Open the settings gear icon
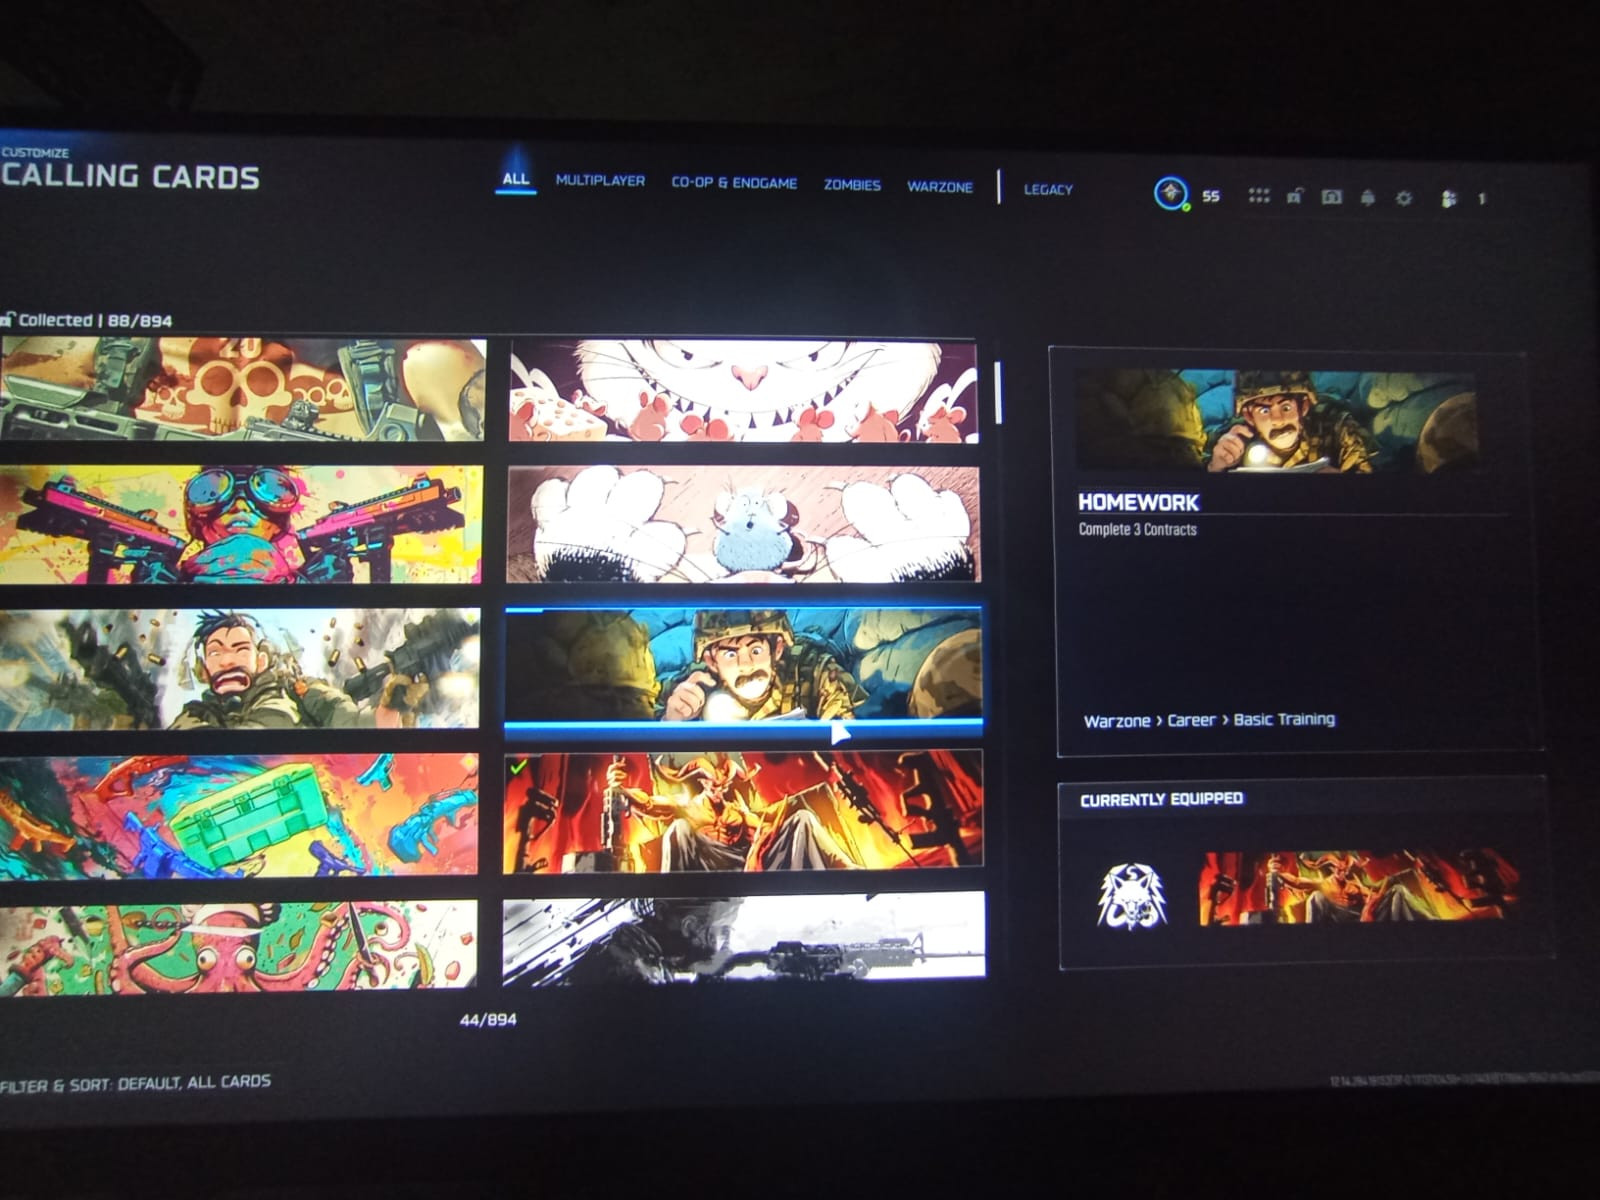1600x1200 pixels. [1404, 198]
